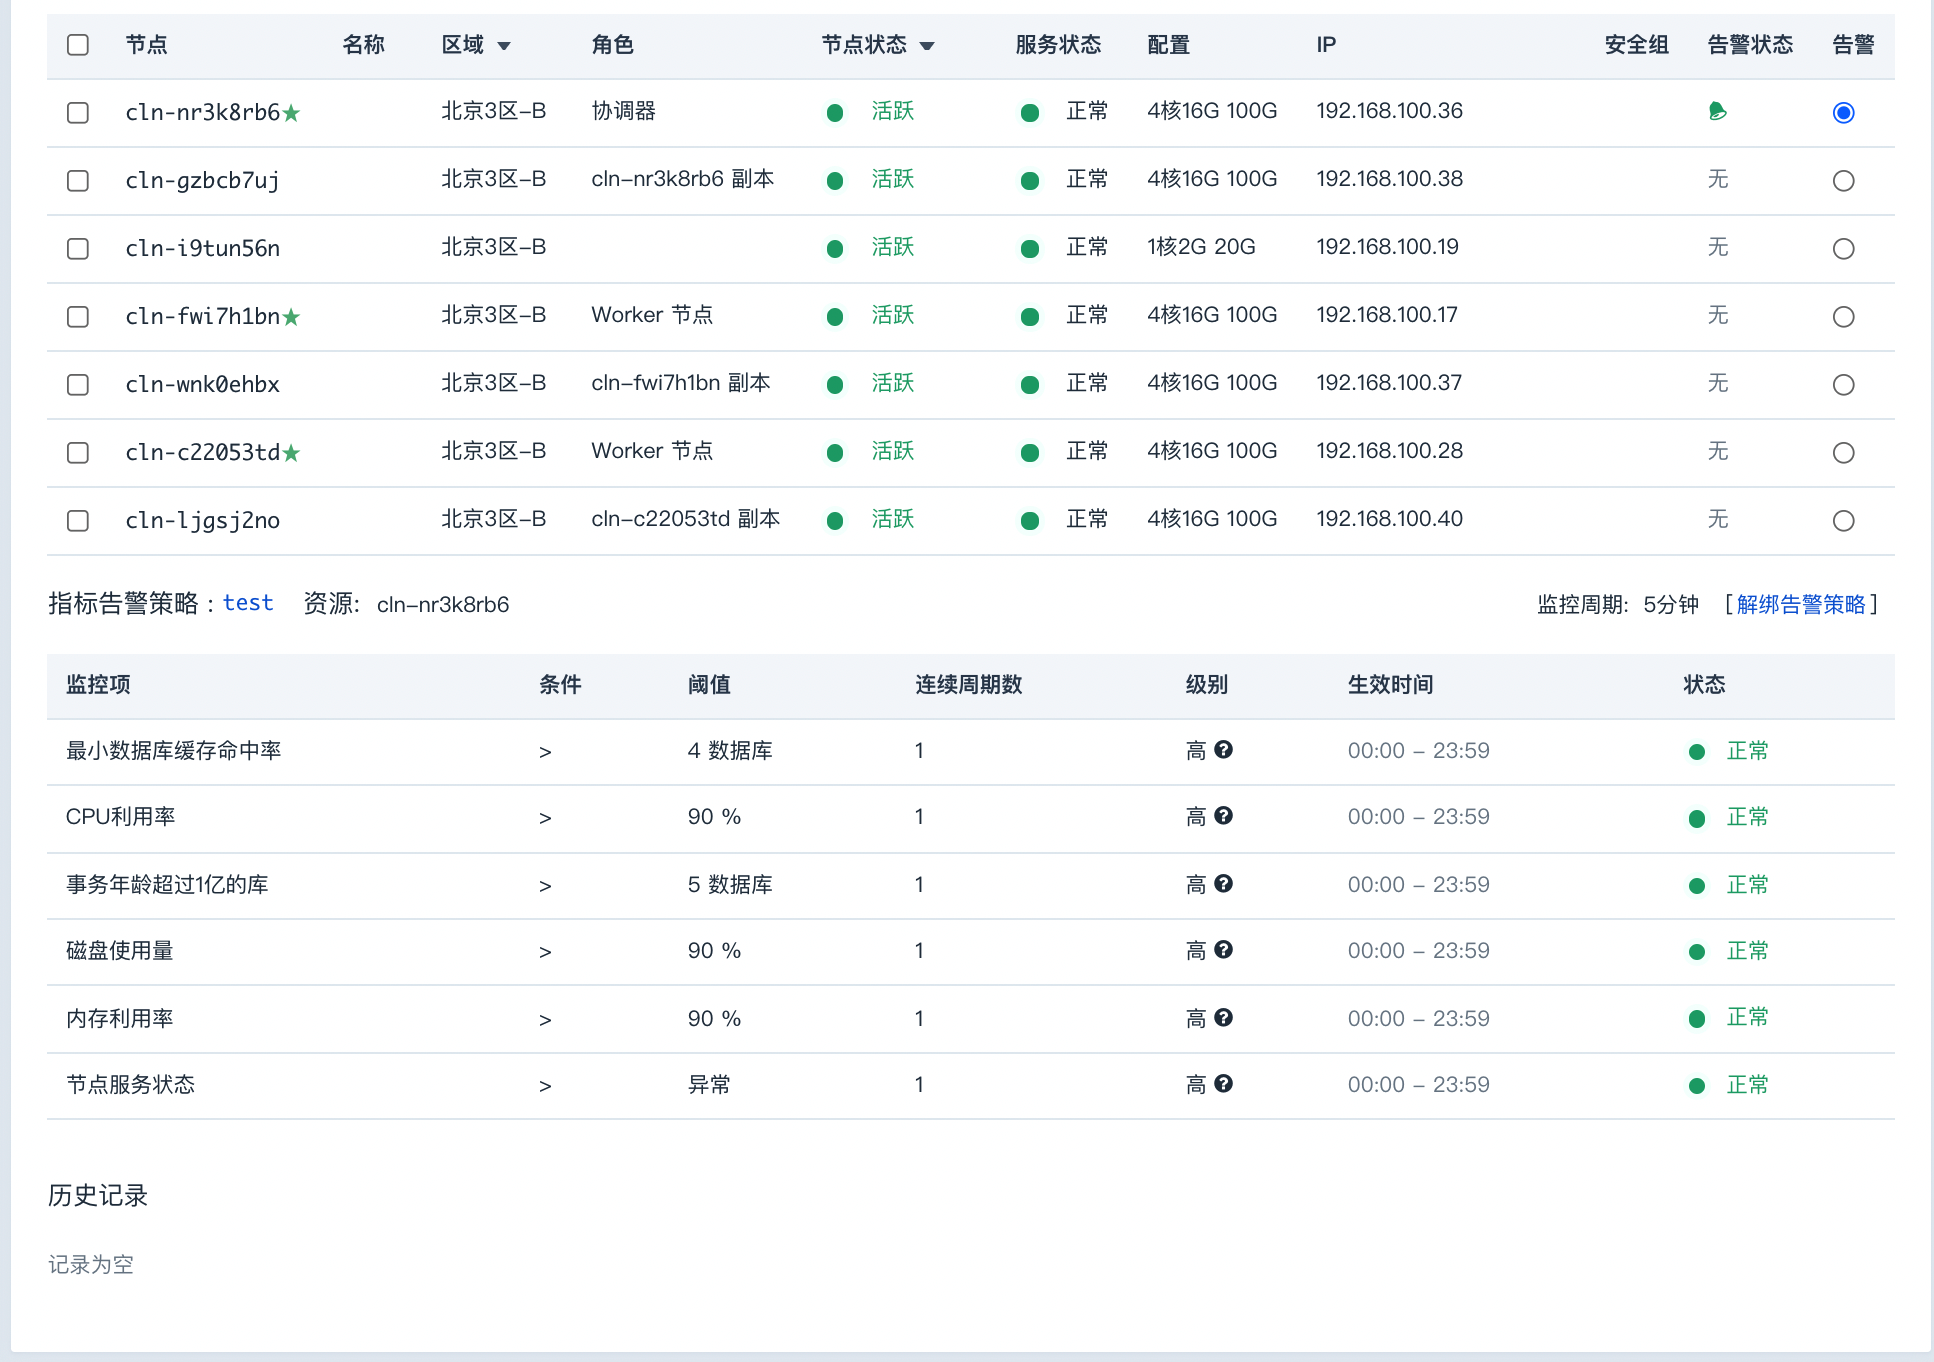This screenshot has height=1362, width=1934.
Task: Click the 历史记录 heading
Action: tap(98, 1195)
